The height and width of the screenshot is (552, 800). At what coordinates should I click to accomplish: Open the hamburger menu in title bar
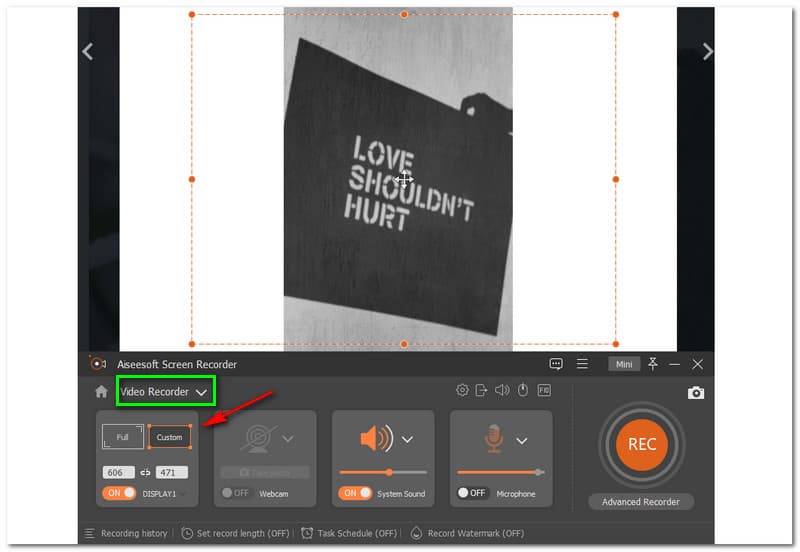point(582,364)
